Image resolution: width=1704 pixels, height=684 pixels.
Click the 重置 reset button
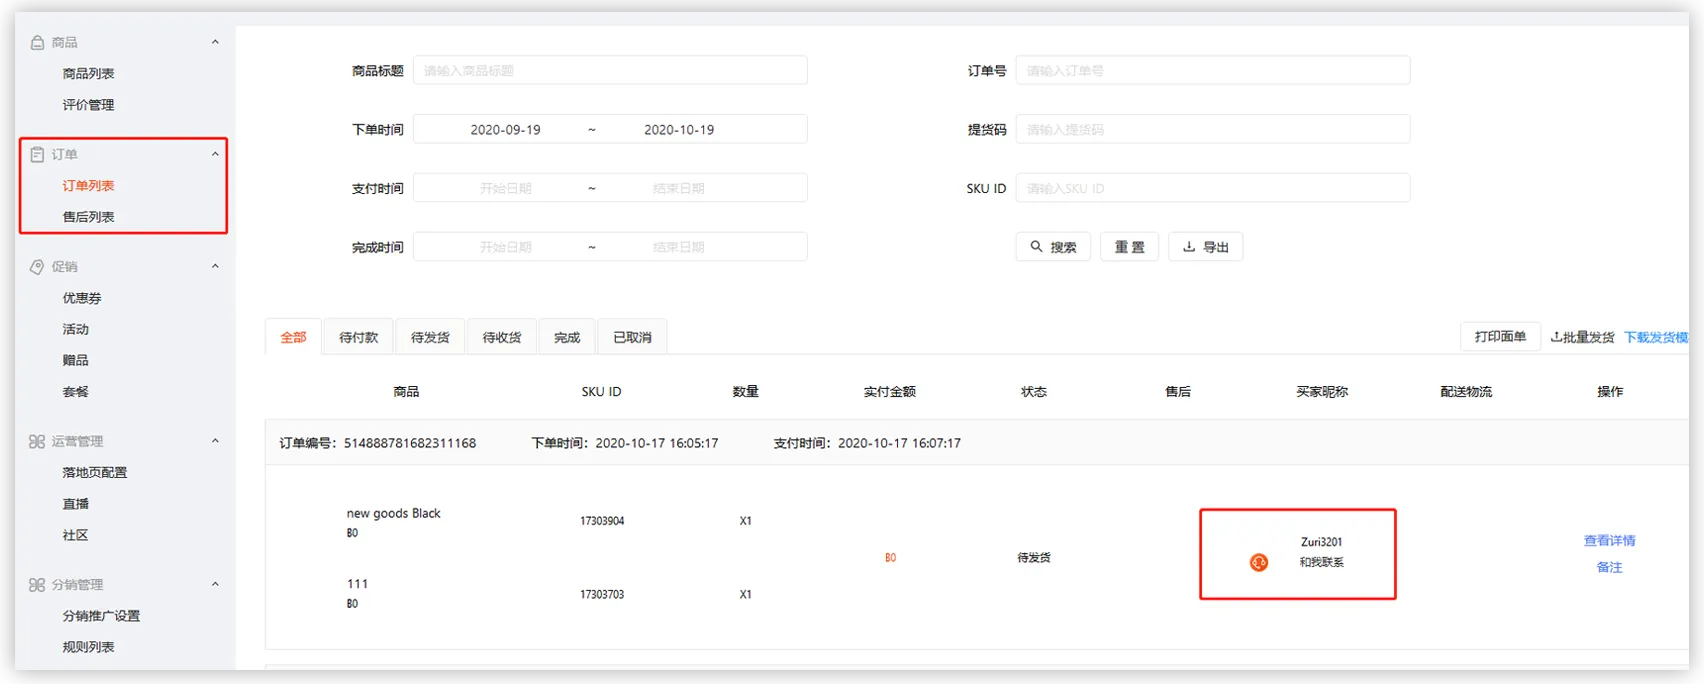coord(1129,247)
